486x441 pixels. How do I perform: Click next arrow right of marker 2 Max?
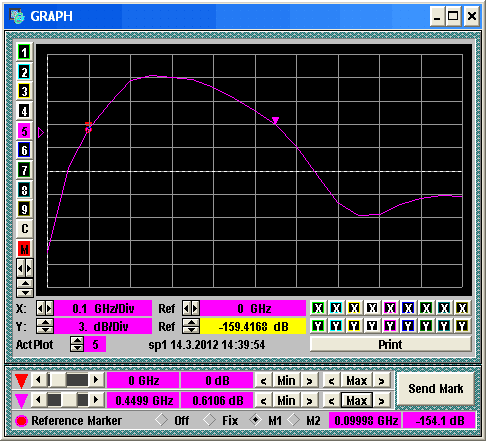click(381, 400)
